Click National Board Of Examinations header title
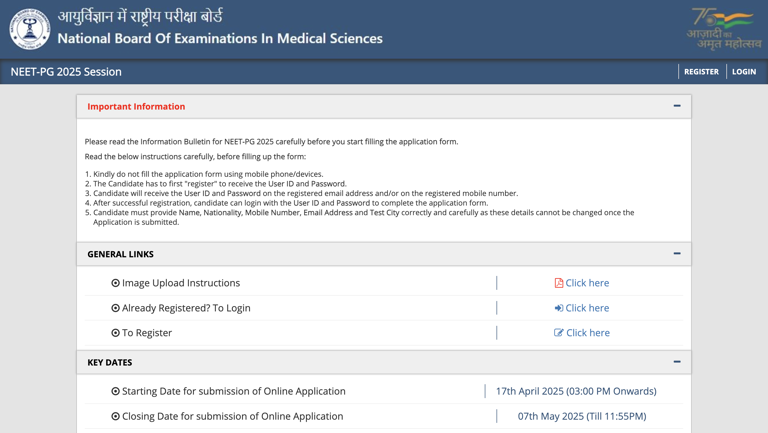This screenshot has height=433, width=768. (x=220, y=39)
